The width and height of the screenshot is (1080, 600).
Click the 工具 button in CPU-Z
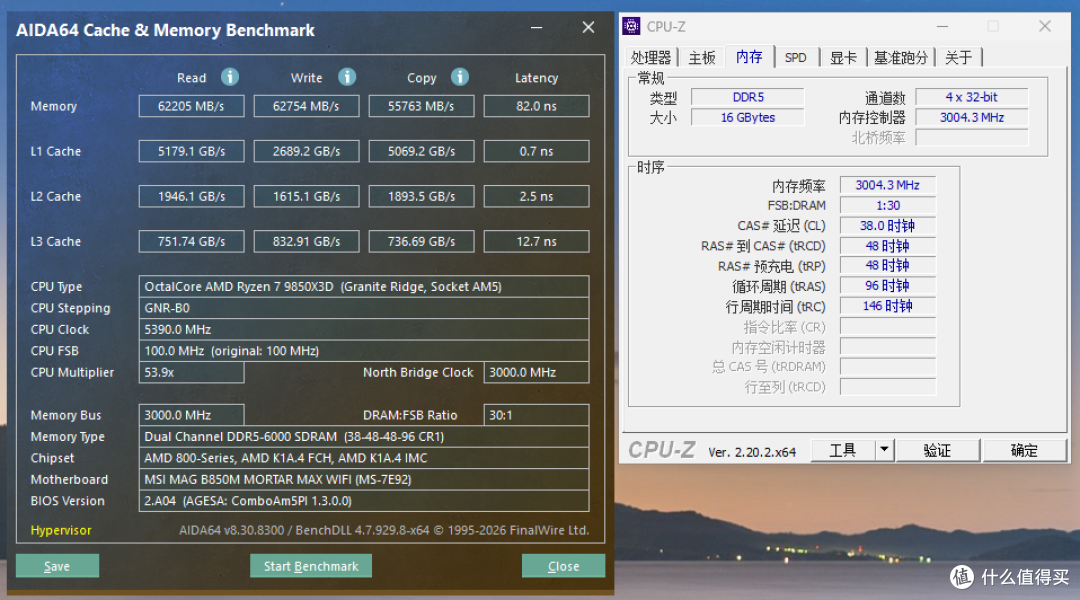click(842, 451)
